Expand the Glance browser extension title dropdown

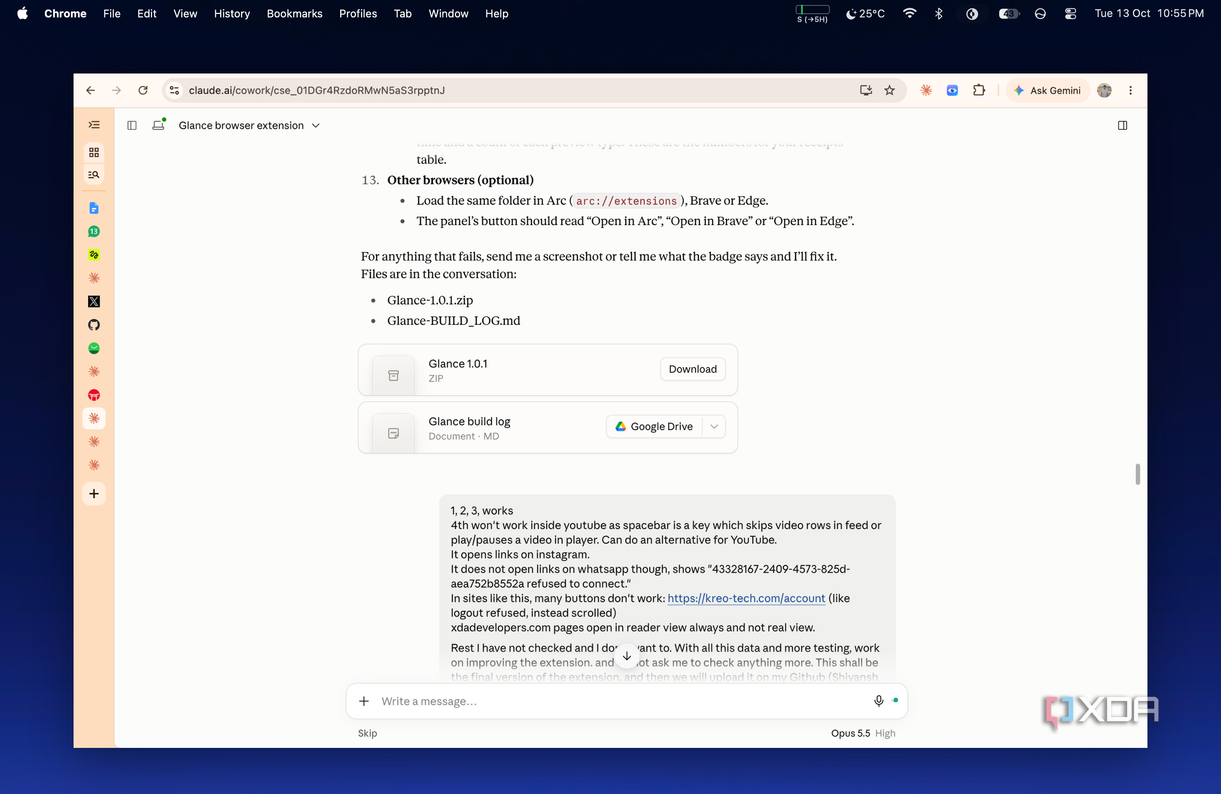(250, 126)
